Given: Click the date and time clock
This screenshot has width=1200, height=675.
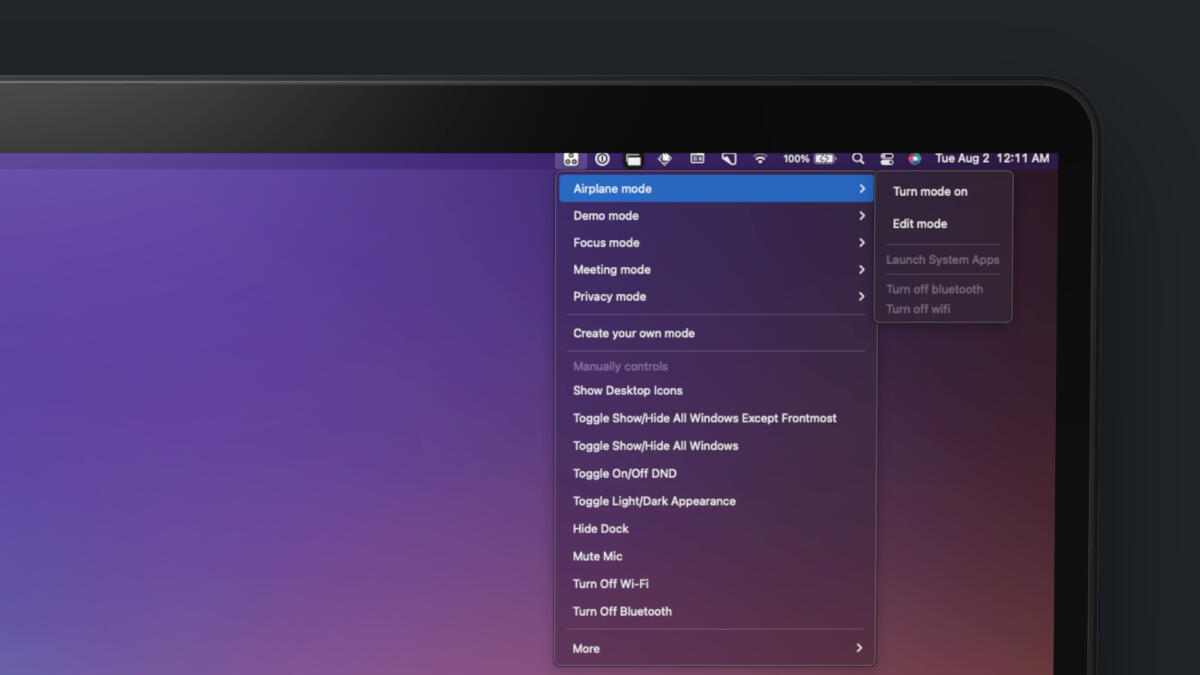Looking at the screenshot, I should click(x=991, y=159).
